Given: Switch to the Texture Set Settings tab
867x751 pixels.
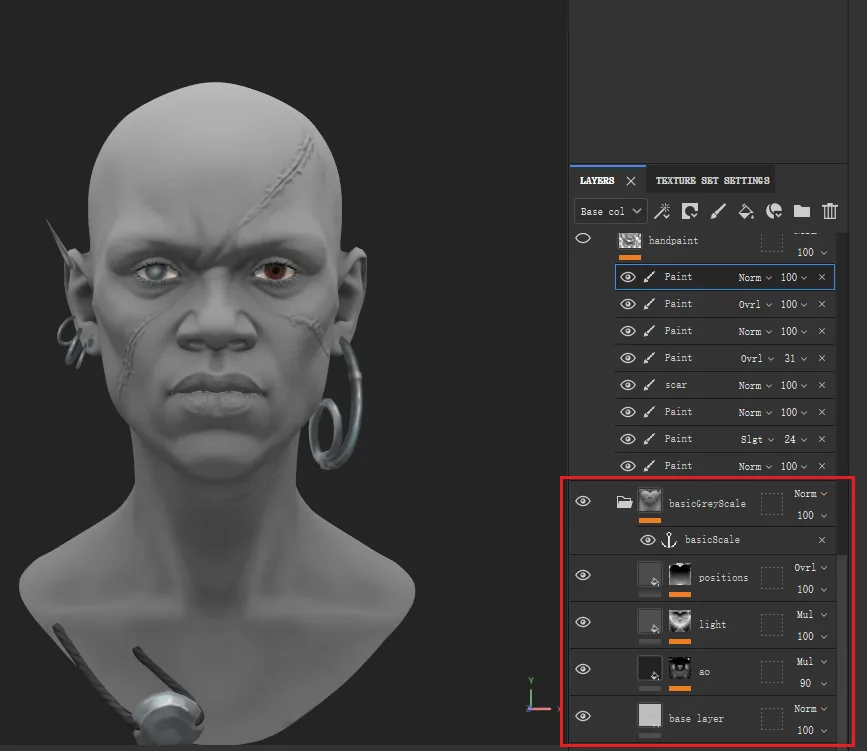Looking at the screenshot, I should (712, 181).
